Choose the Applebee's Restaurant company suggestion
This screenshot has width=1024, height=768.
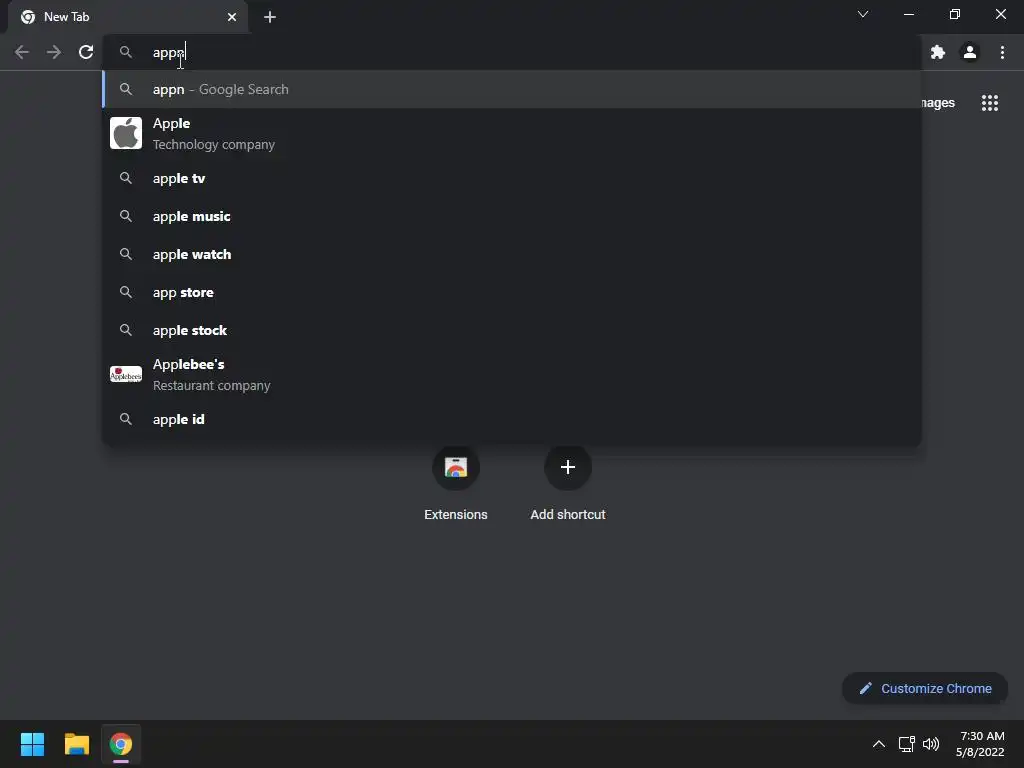point(512,374)
